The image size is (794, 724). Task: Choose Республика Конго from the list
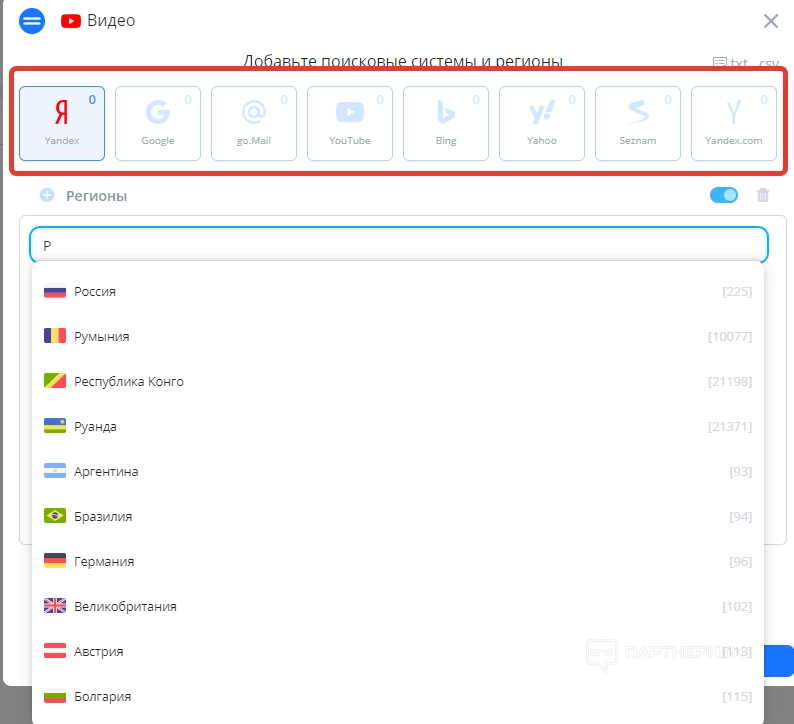tap(398, 381)
